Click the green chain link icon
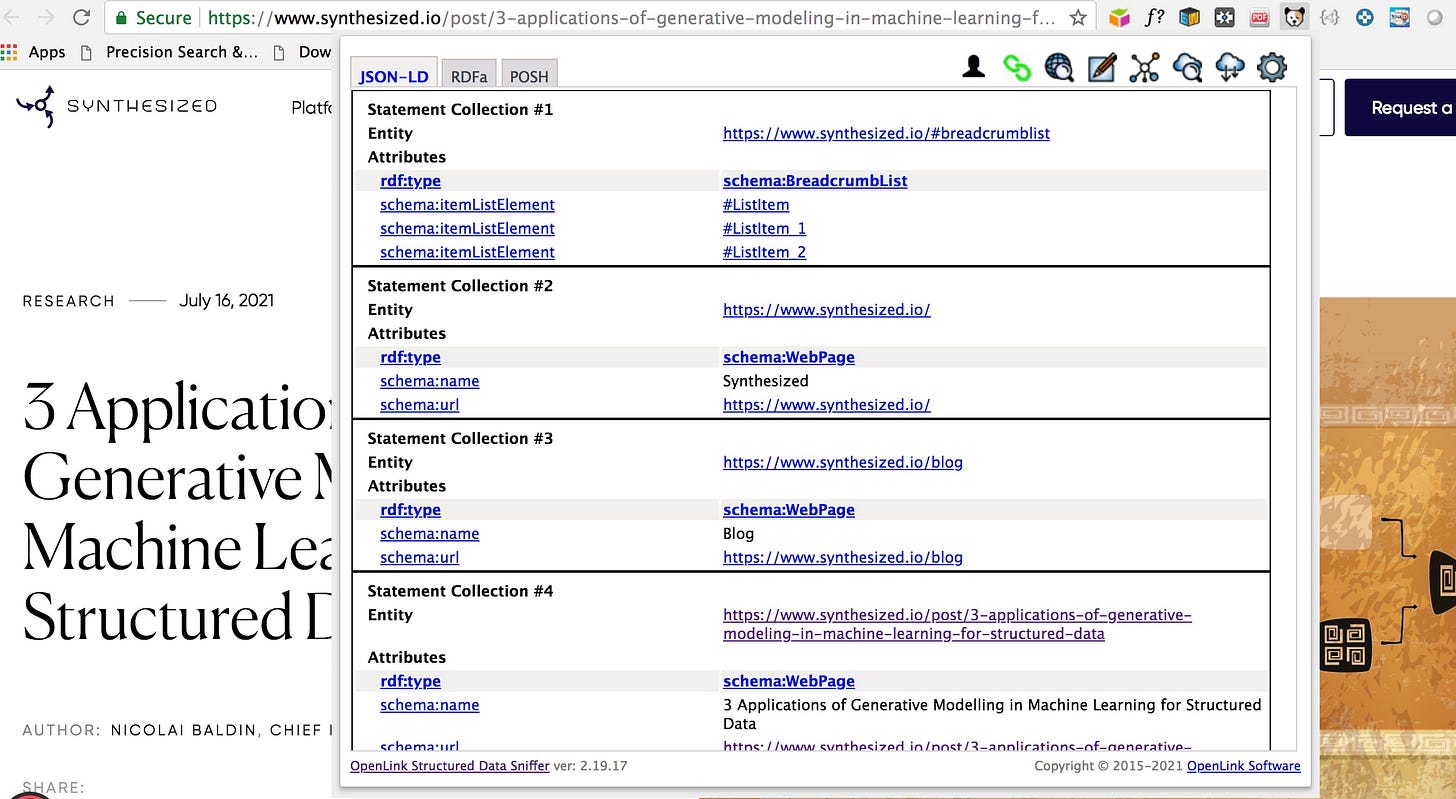The image size is (1456, 799). point(1017,68)
